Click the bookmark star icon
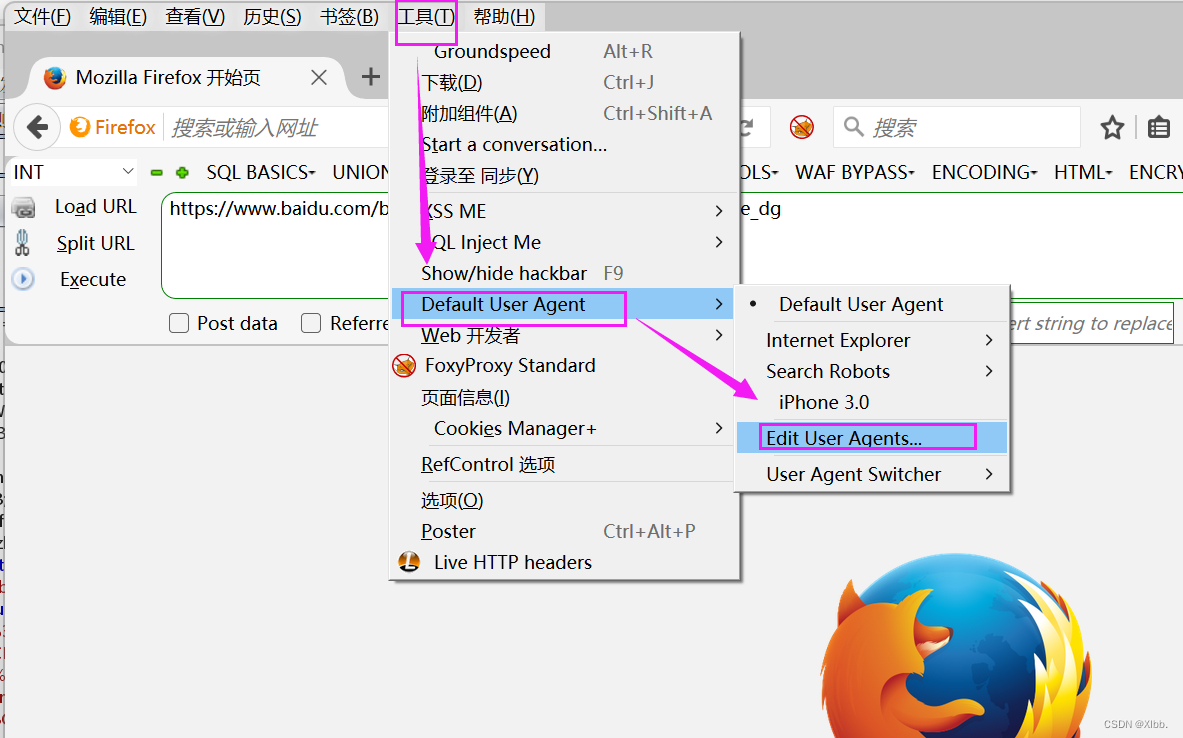This screenshot has height=738, width=1183. (1111, 128)
